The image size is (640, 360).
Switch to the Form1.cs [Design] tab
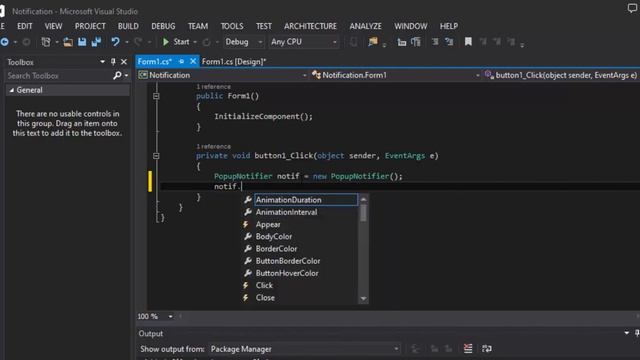234,62
